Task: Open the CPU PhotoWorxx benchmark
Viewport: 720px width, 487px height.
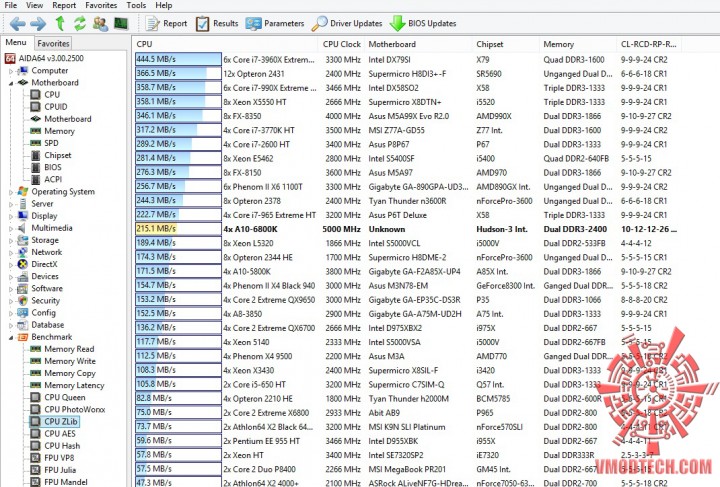Action: click(x=74, y=409)
